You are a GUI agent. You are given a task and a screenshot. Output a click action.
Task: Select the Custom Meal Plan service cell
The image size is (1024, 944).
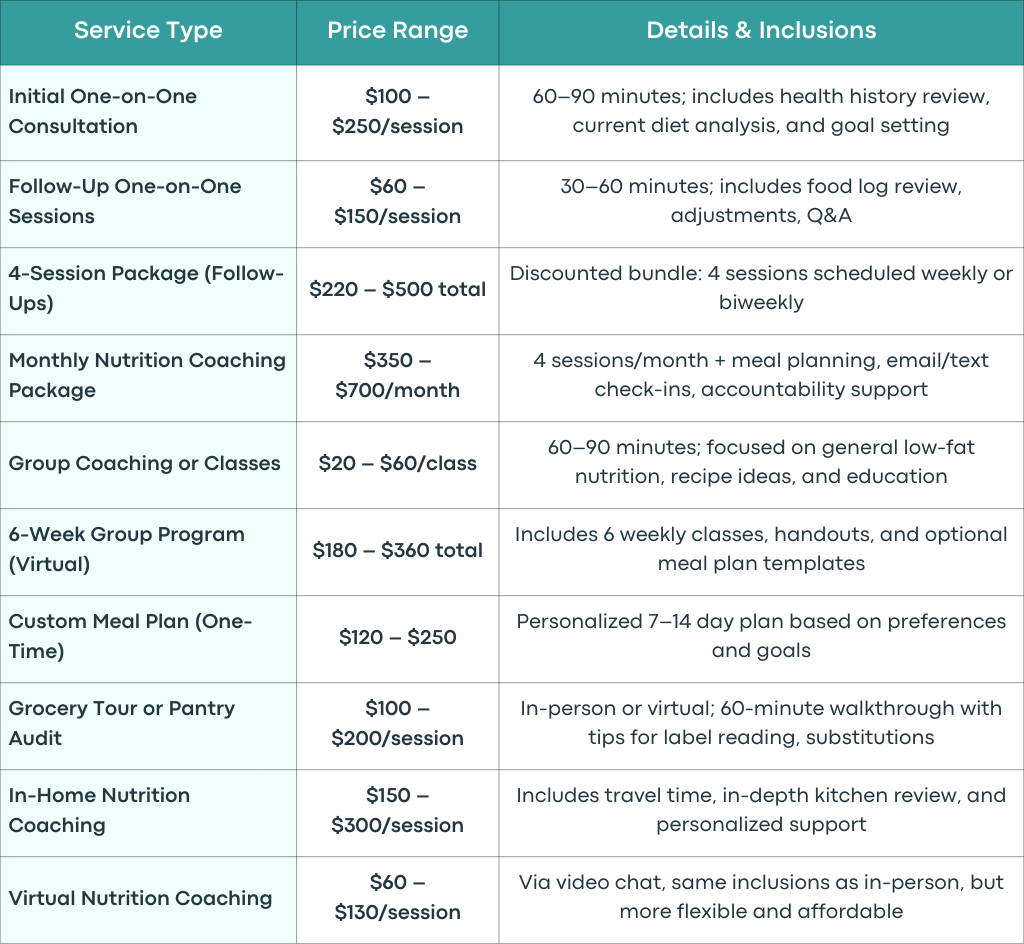148,637
